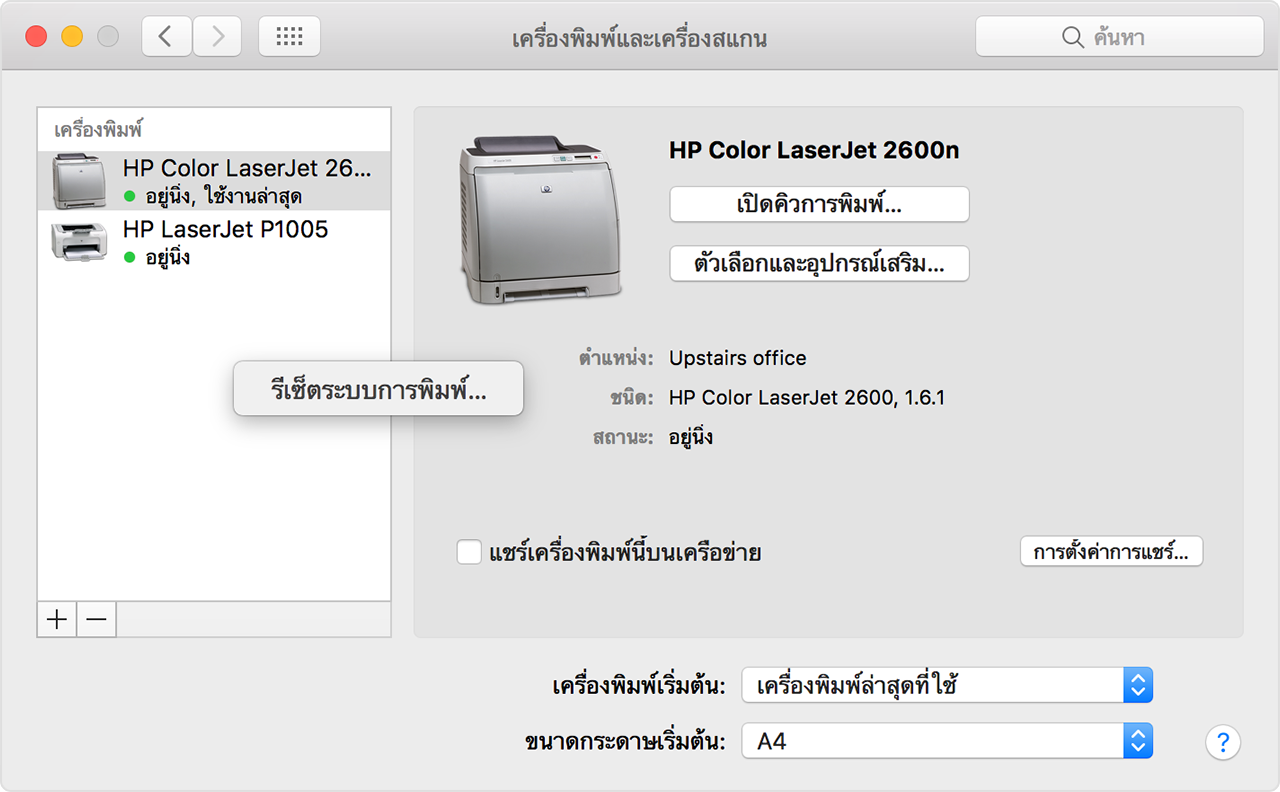
Task: Click the Upstairs office location text
Action: pos(738,358)
